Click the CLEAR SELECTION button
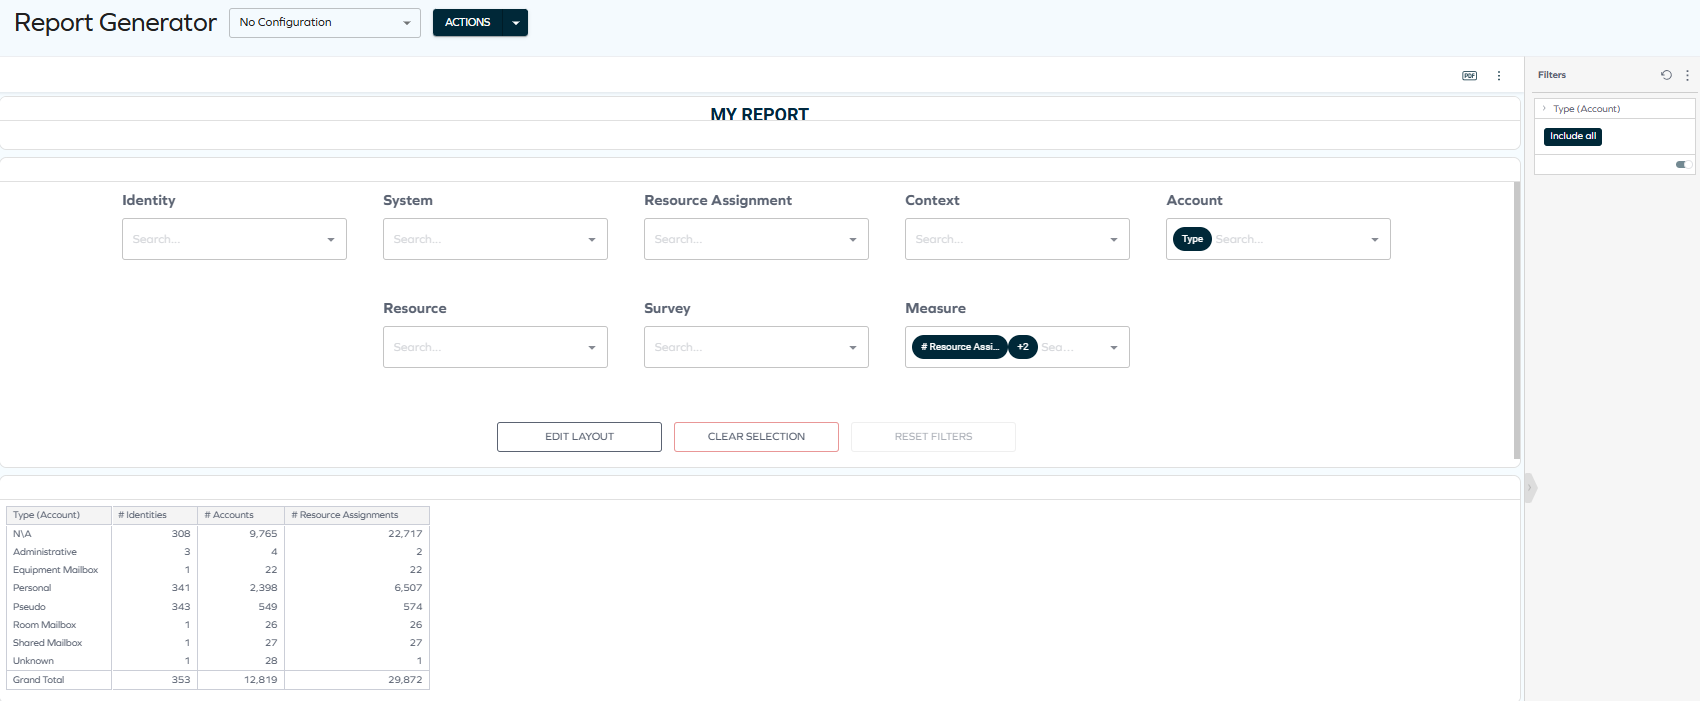 coord(756,437)
